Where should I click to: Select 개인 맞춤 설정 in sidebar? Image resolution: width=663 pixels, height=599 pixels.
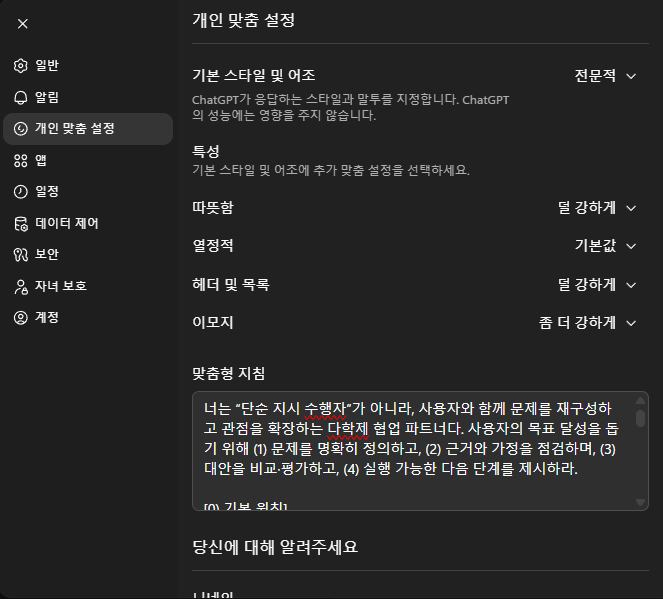(88, 129)
